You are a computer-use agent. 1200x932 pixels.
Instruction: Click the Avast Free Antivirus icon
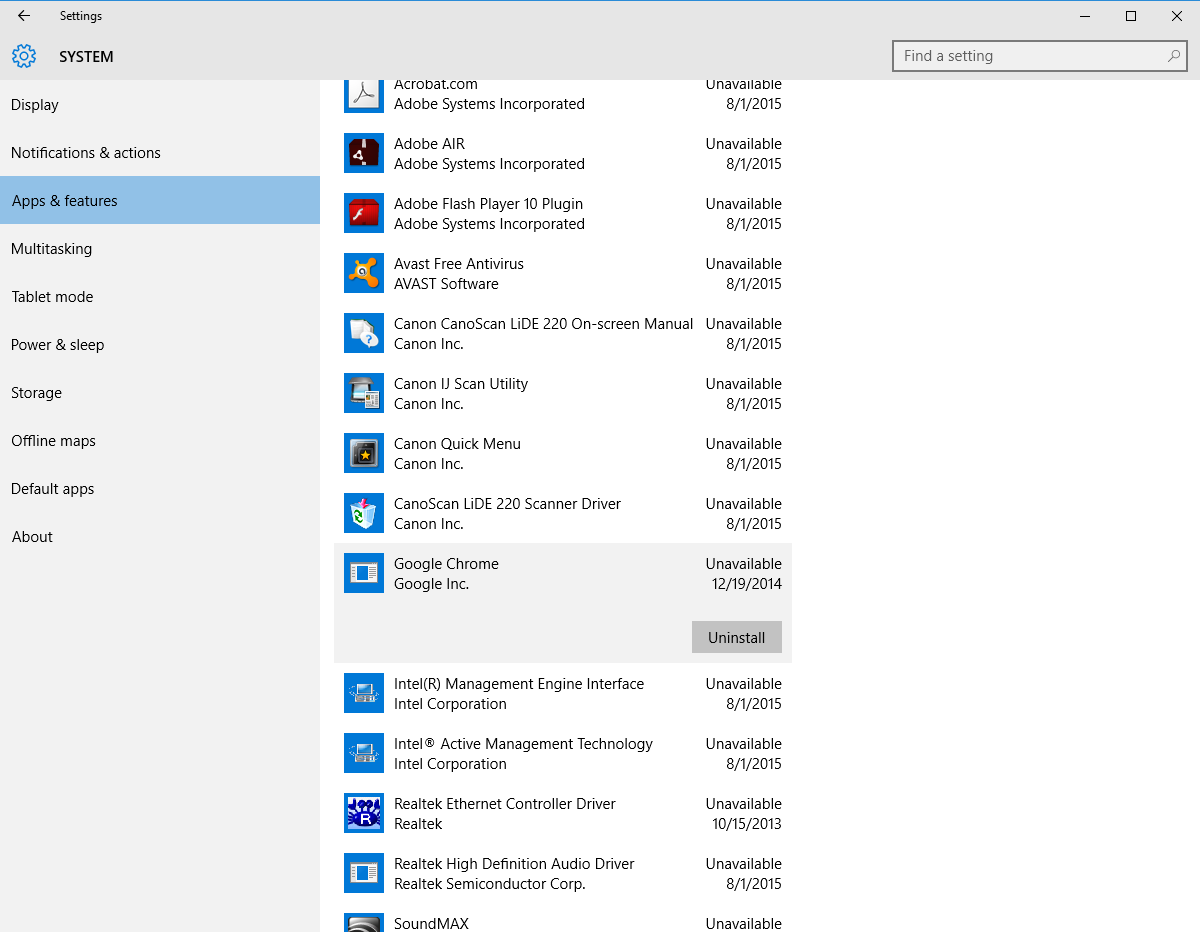coord(364,273)
